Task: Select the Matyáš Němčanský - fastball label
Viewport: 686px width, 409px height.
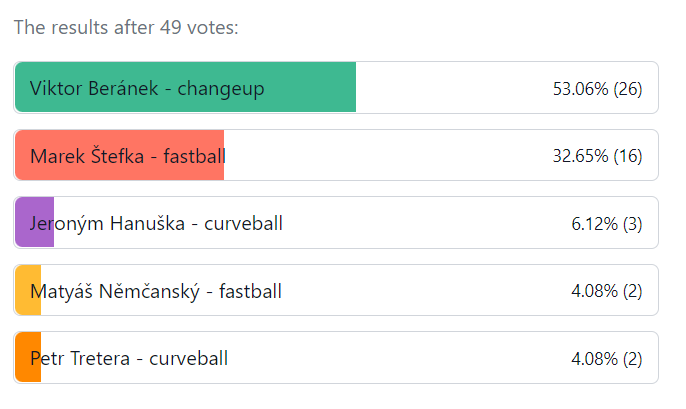Action: pyautogui.click(x=156, y=291)
